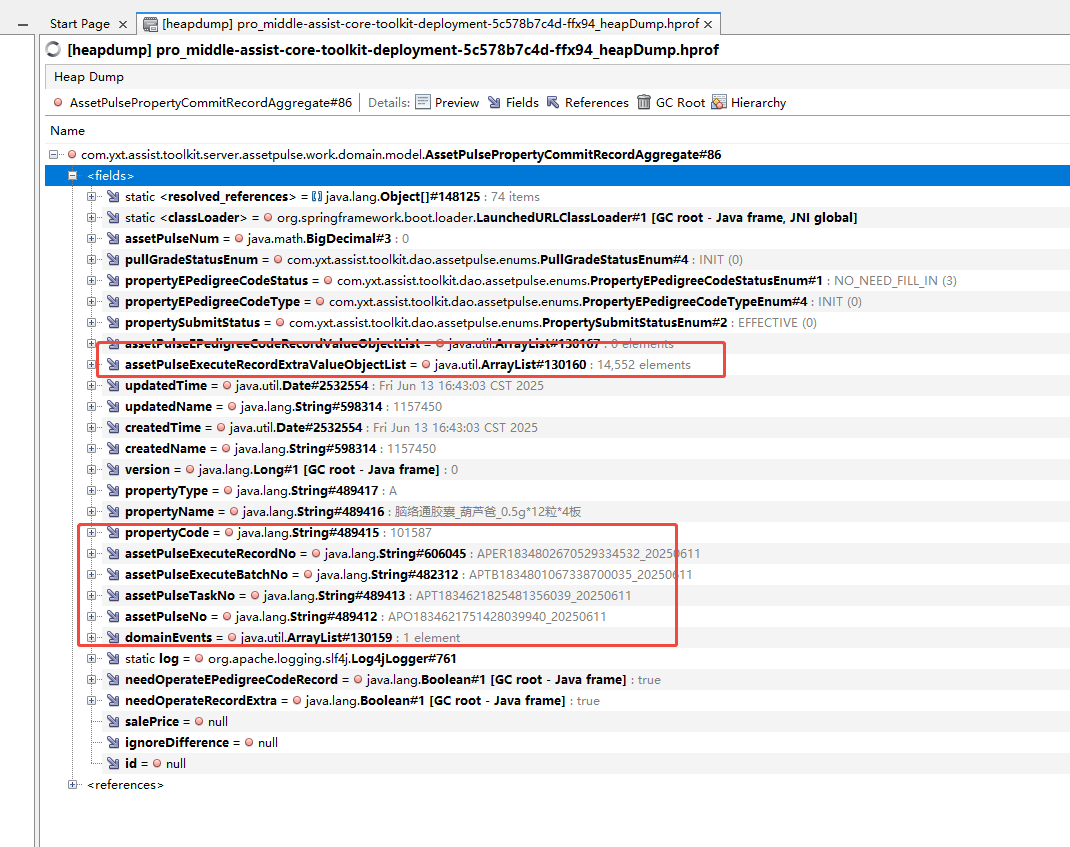The width and height of the screenshot is (1070, 847).
Task: Expand assetPulseExecuteRecordExtraValueObjectList field
Action: point(91,364)
